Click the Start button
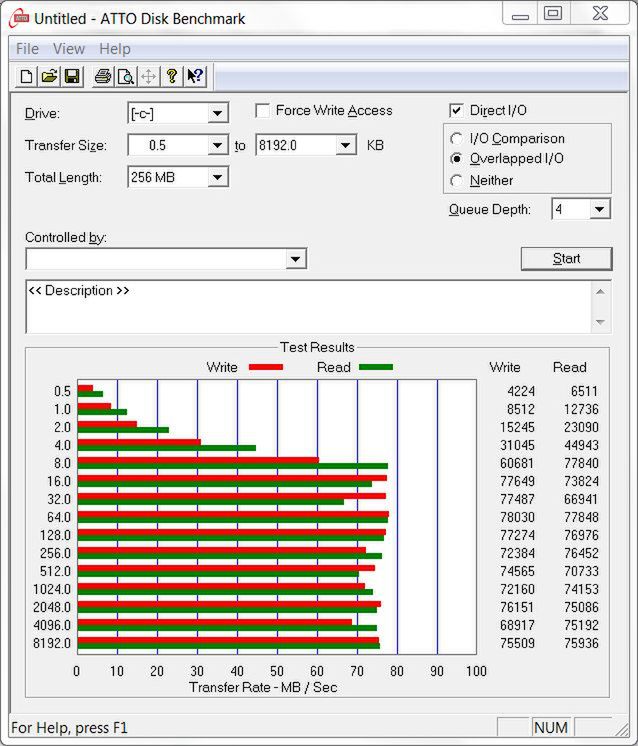 pos(566,258)
